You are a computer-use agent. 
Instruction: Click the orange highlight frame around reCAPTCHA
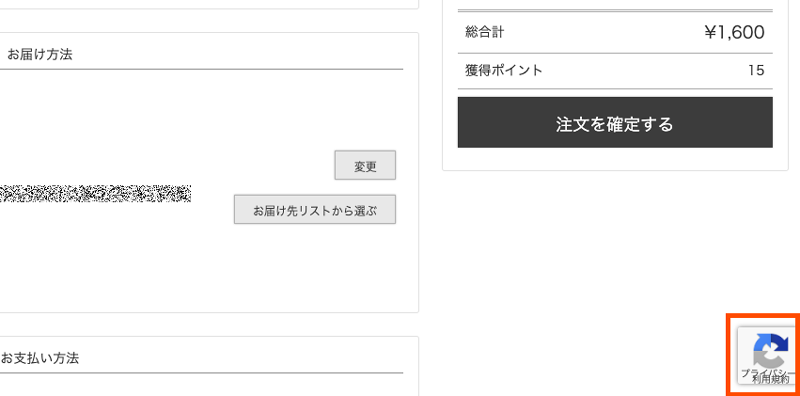coord(730,355)
